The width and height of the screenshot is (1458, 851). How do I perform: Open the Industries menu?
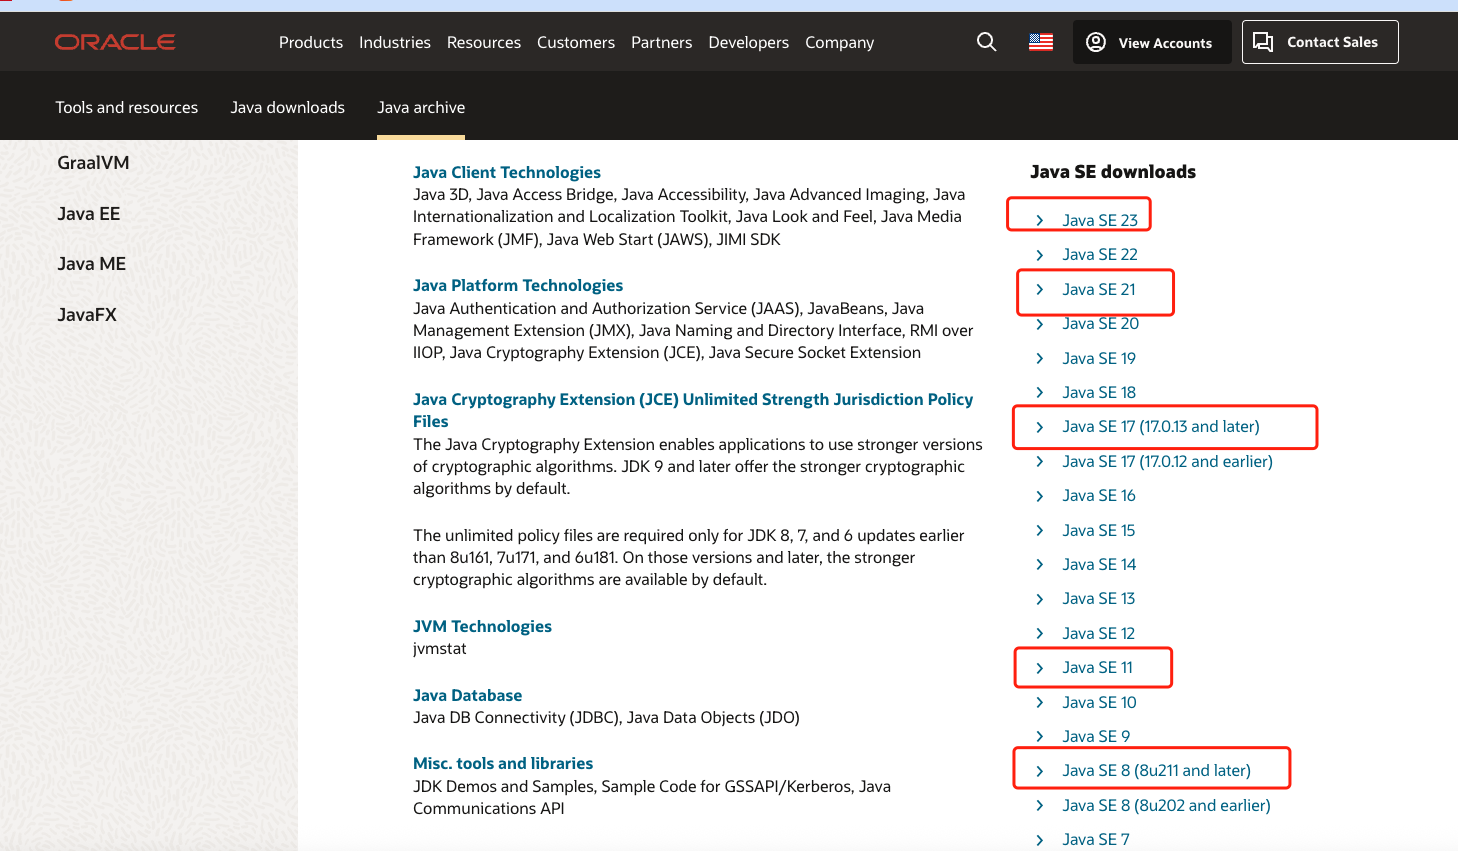tap(395, 42)
